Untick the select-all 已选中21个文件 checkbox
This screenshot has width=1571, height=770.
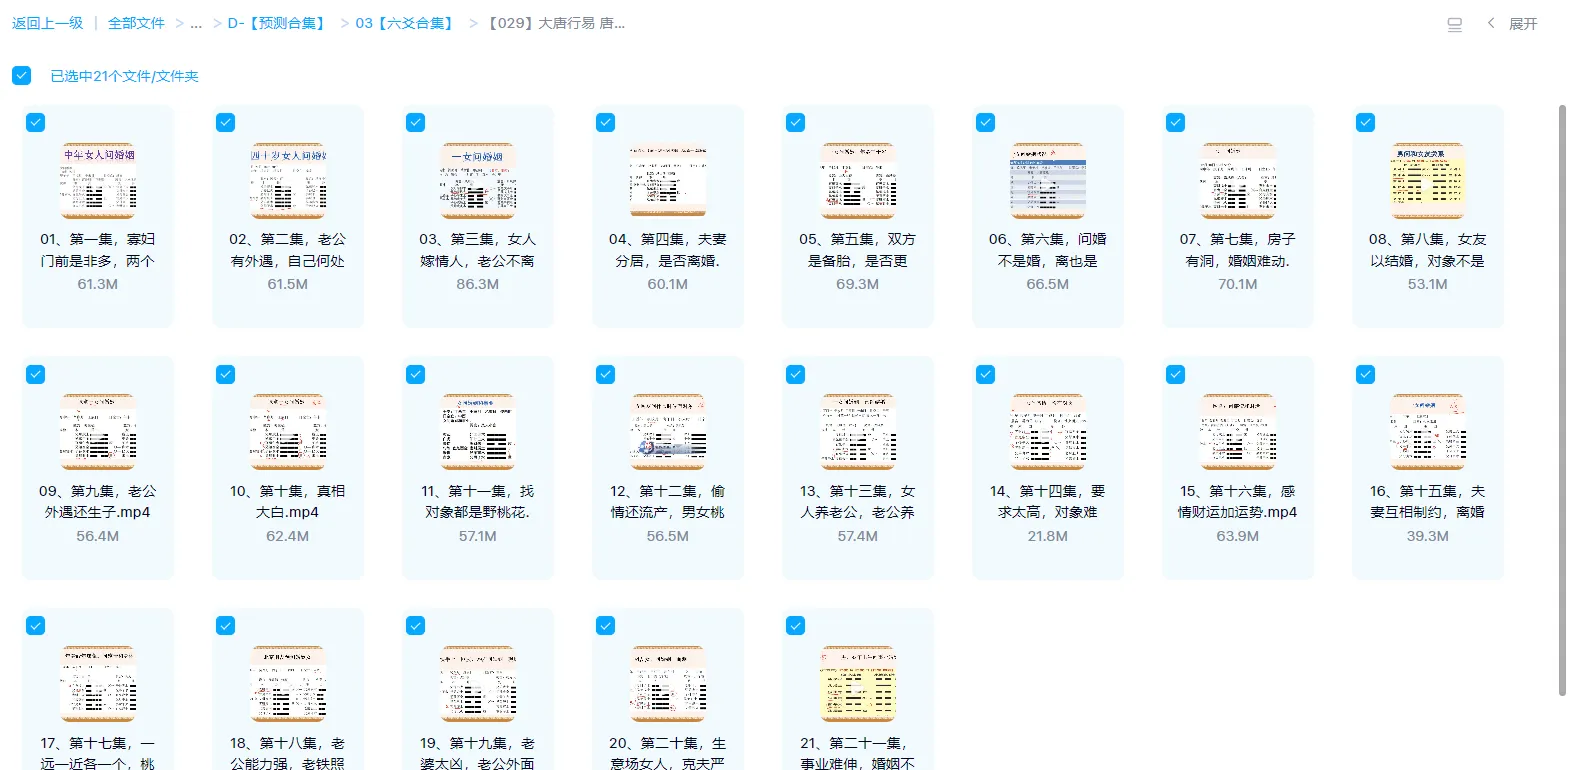click(22, 75)
